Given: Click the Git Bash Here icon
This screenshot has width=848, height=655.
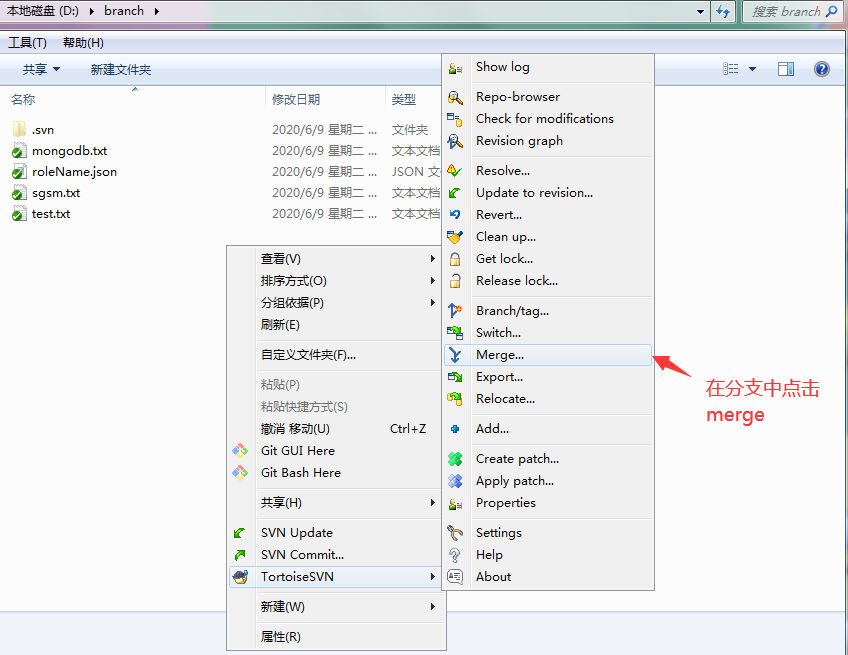Looking at the screenshot, I should coord(240,473).
